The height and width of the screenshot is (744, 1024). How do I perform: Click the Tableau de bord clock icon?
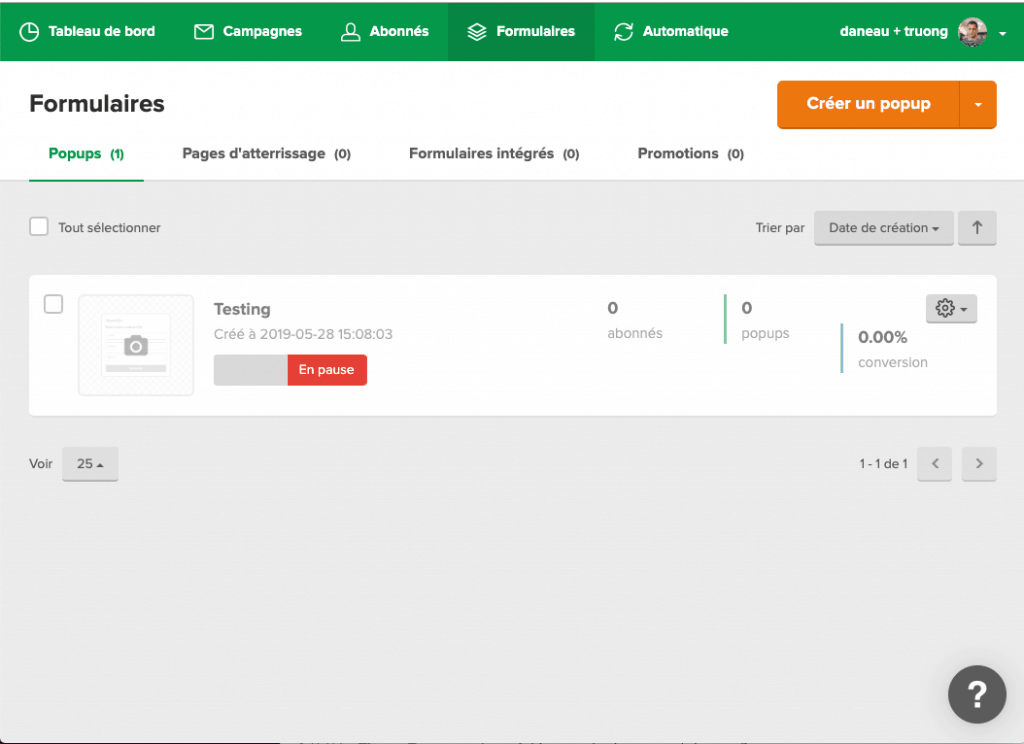click(x=30, y=31)
